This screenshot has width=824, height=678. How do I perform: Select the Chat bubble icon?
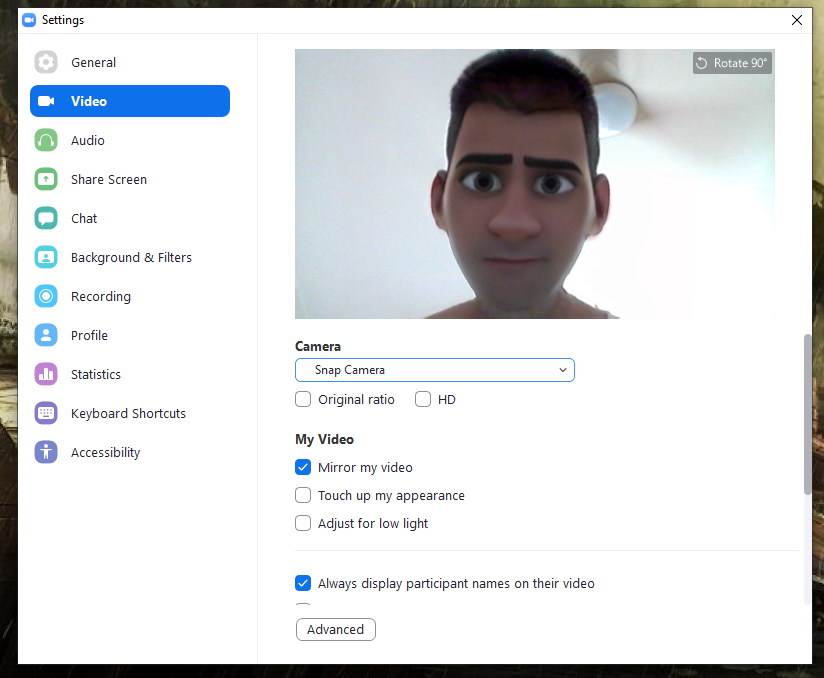46,218
